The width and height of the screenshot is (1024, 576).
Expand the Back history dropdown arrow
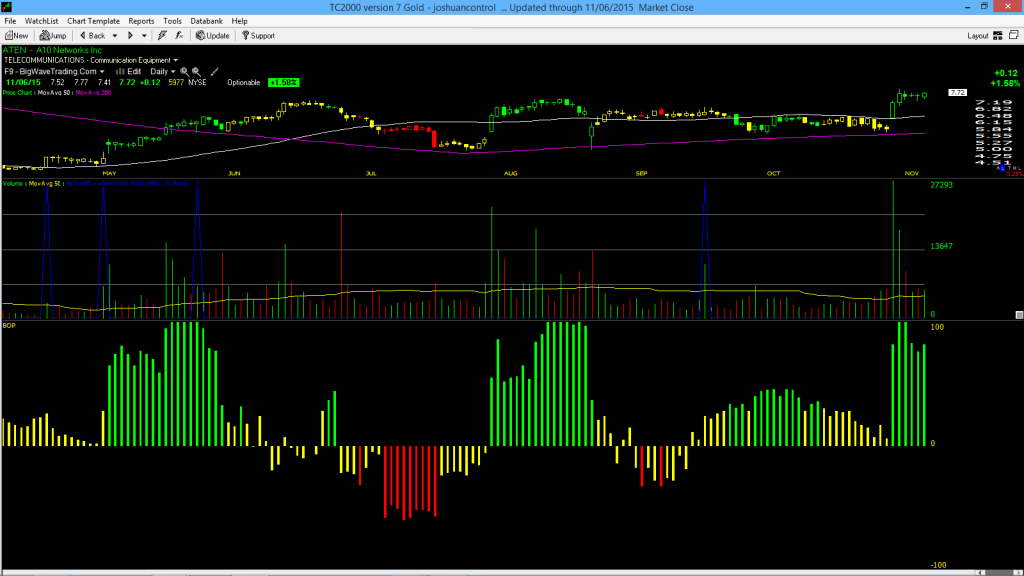pos(115,36)
